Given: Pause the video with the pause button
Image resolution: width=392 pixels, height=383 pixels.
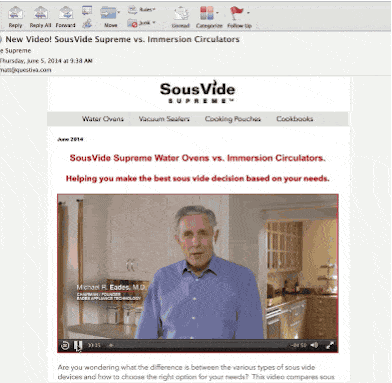Looking at the screenshot, I should (x=78, y=345).
